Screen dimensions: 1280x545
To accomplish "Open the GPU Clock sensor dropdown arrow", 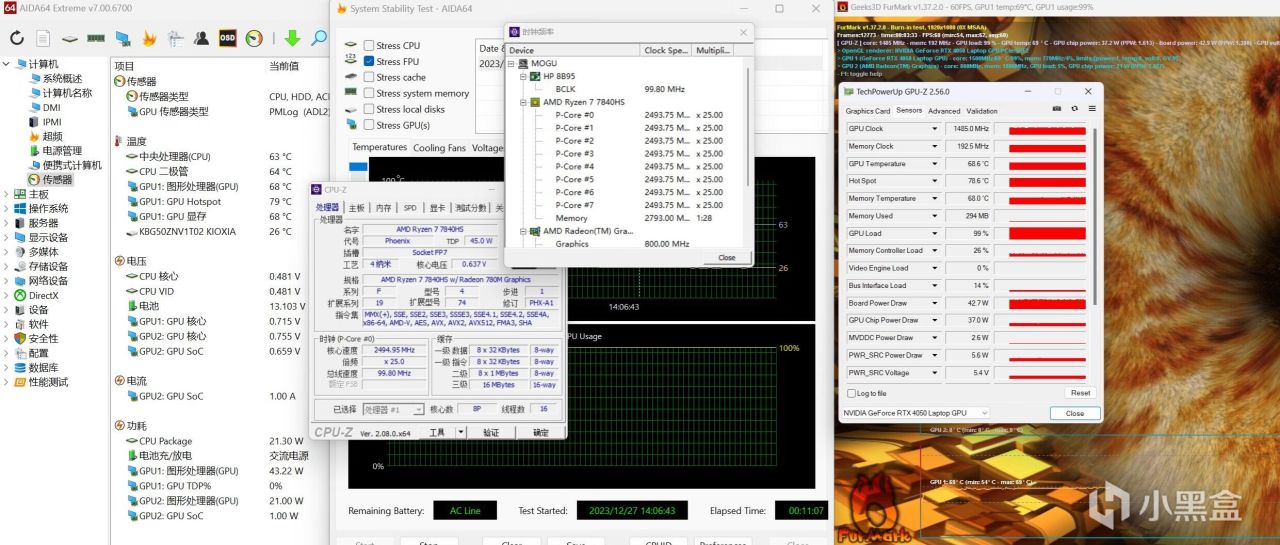I will click(934, 129).
